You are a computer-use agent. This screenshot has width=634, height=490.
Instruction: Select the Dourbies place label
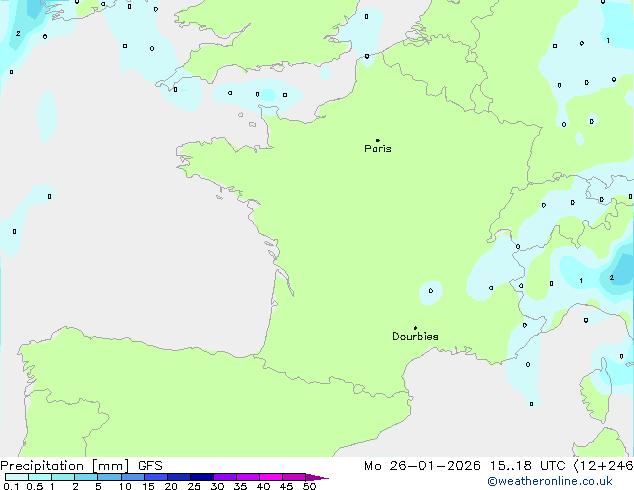tap(415, 337)
